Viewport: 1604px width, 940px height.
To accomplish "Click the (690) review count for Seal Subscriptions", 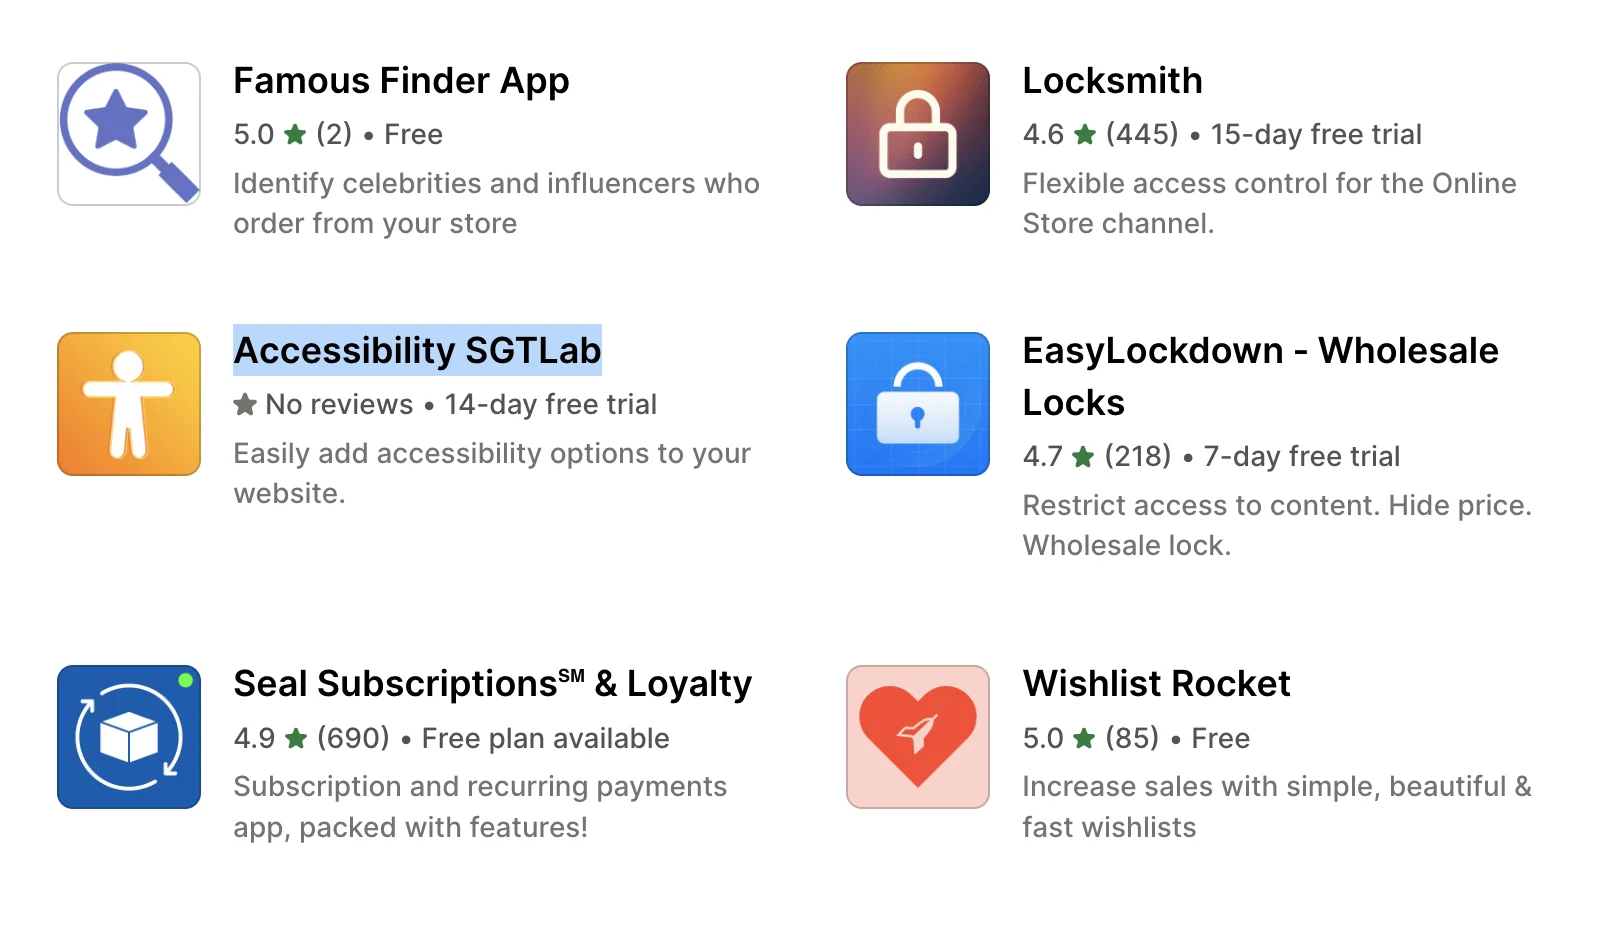I will click(352, 739).
